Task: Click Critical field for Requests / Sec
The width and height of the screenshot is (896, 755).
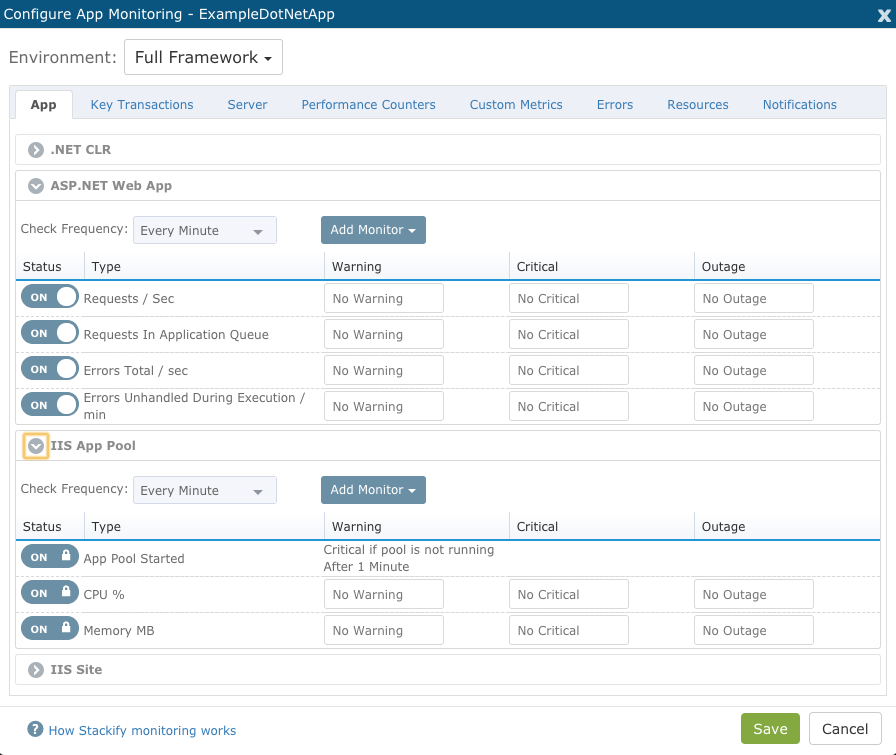Action: pyautogui.click(x=569, y=298)
